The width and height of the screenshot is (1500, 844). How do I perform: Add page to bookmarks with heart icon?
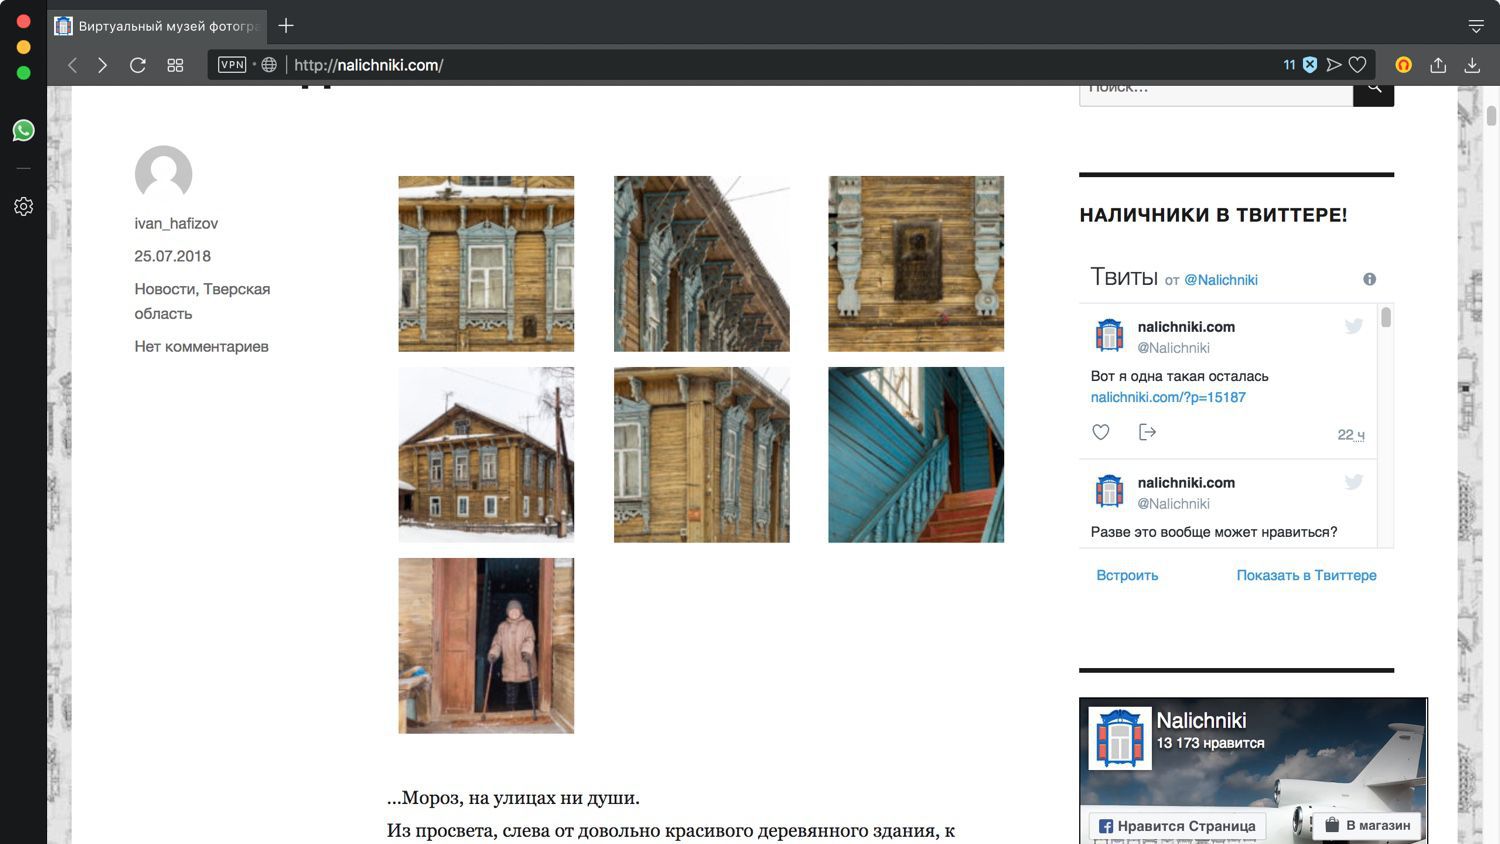tap(1358, 65)
